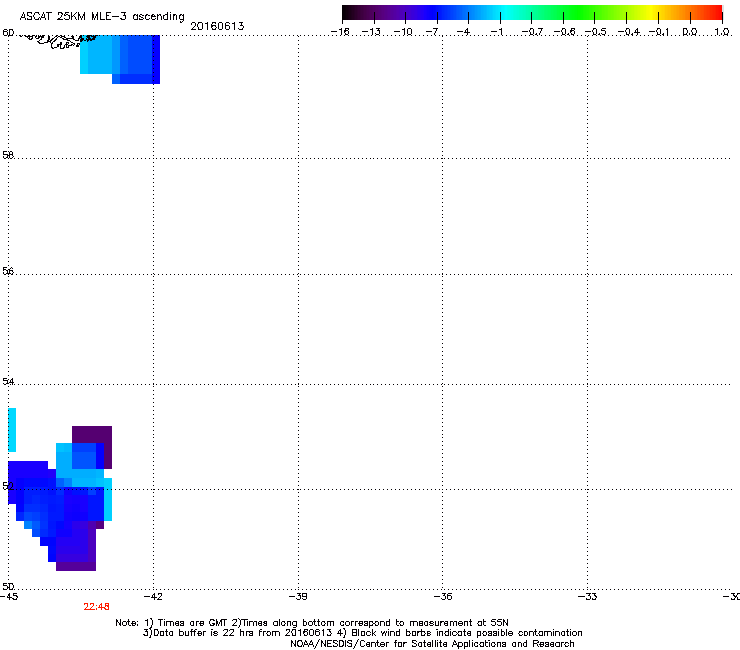The width and height of the screenshot is (740, 650).
Task: Click the blue data patch below the coastline outline
Action: (120, 59)
